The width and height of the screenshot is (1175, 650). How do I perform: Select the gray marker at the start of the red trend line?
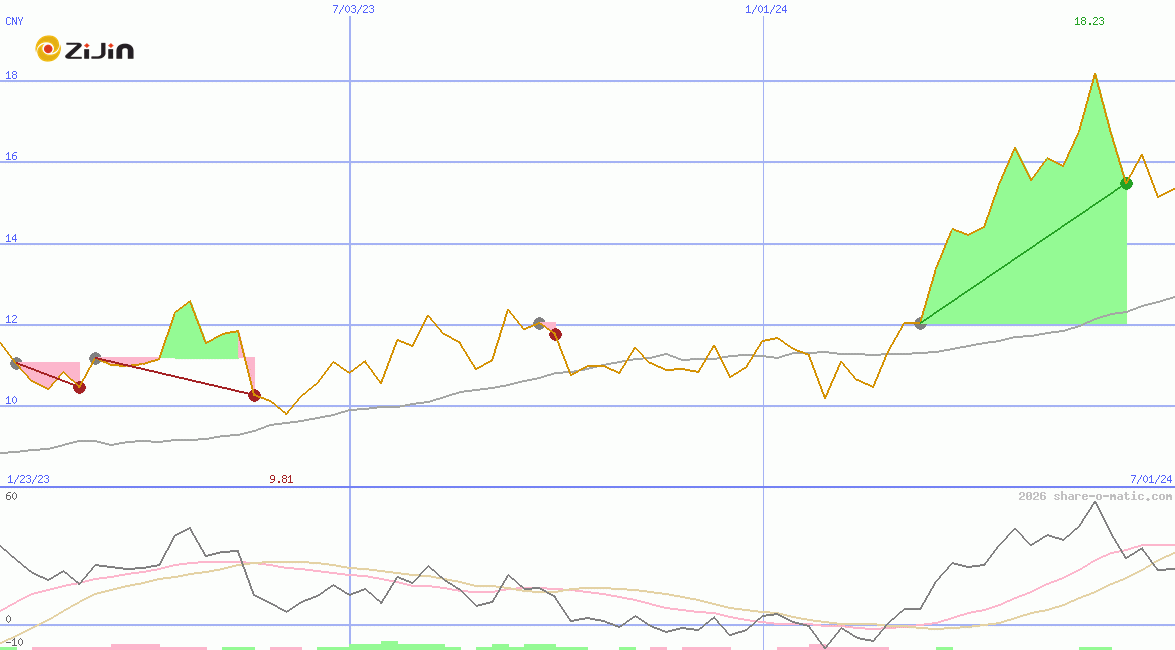point(95,358)
